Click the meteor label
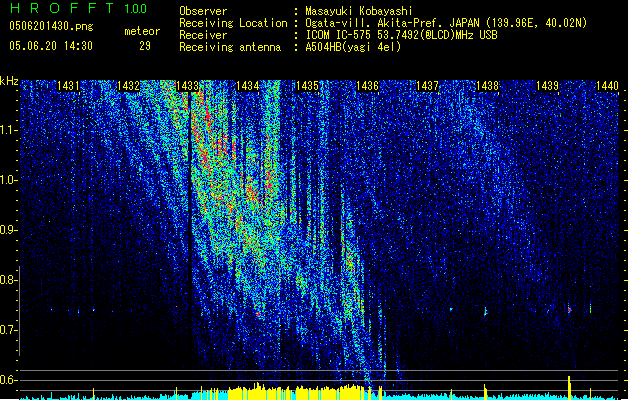Image resolution: width=629 pixels, height=400 pixels. (x=142, y=31)
